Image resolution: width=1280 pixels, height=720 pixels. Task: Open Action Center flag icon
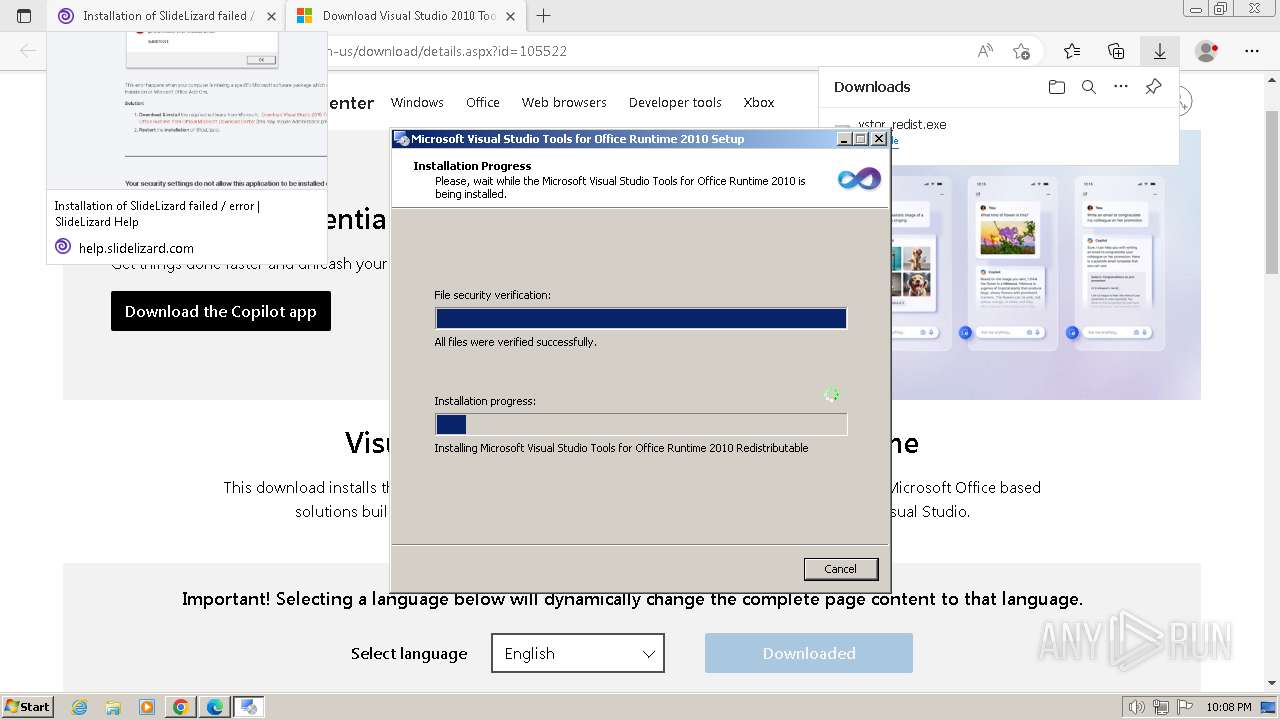(x=1184, y=707)
